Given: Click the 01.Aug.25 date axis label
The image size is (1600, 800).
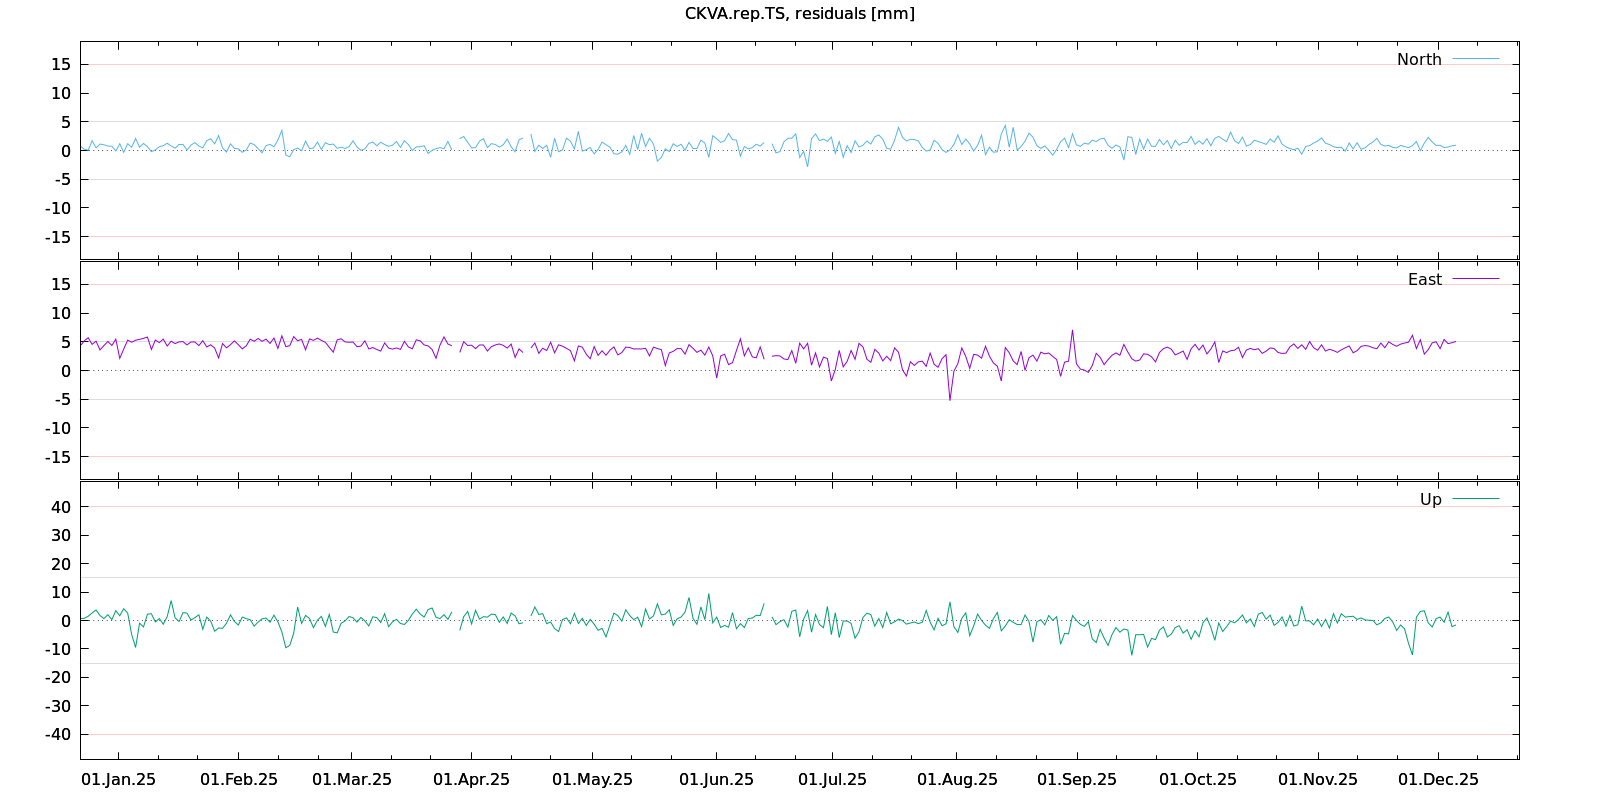Looking at the screenshot, I should (957, 779).
